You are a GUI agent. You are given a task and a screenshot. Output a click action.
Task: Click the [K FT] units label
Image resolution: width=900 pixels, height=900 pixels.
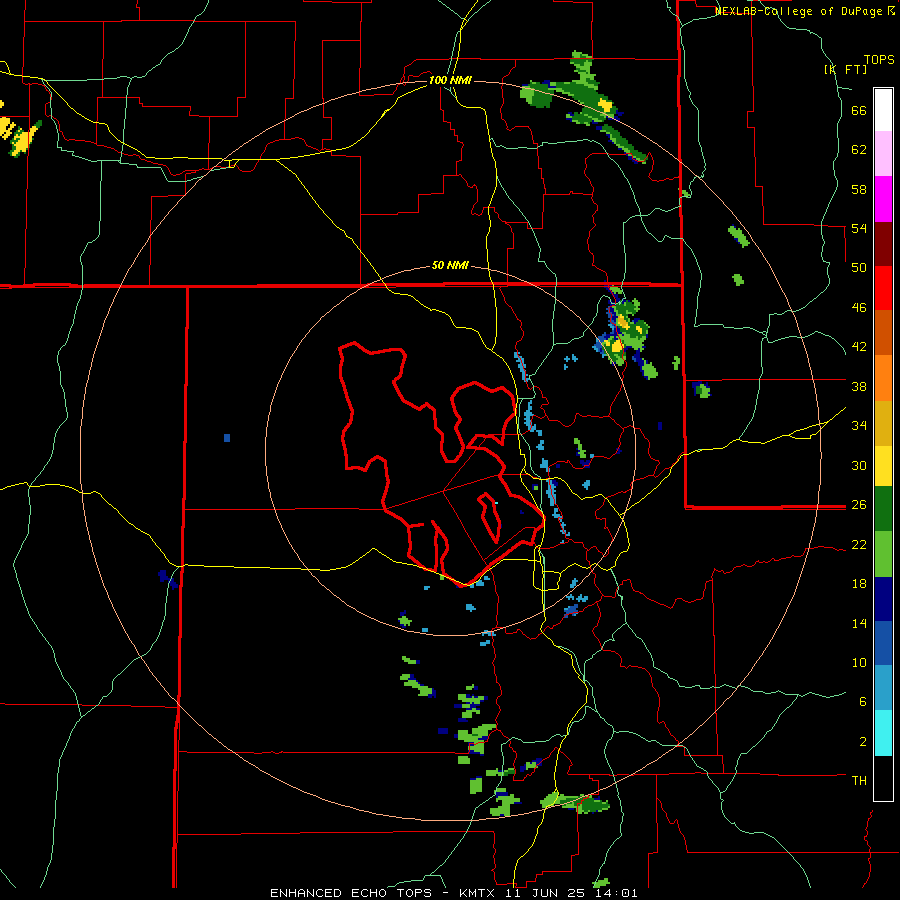[845, 69]
